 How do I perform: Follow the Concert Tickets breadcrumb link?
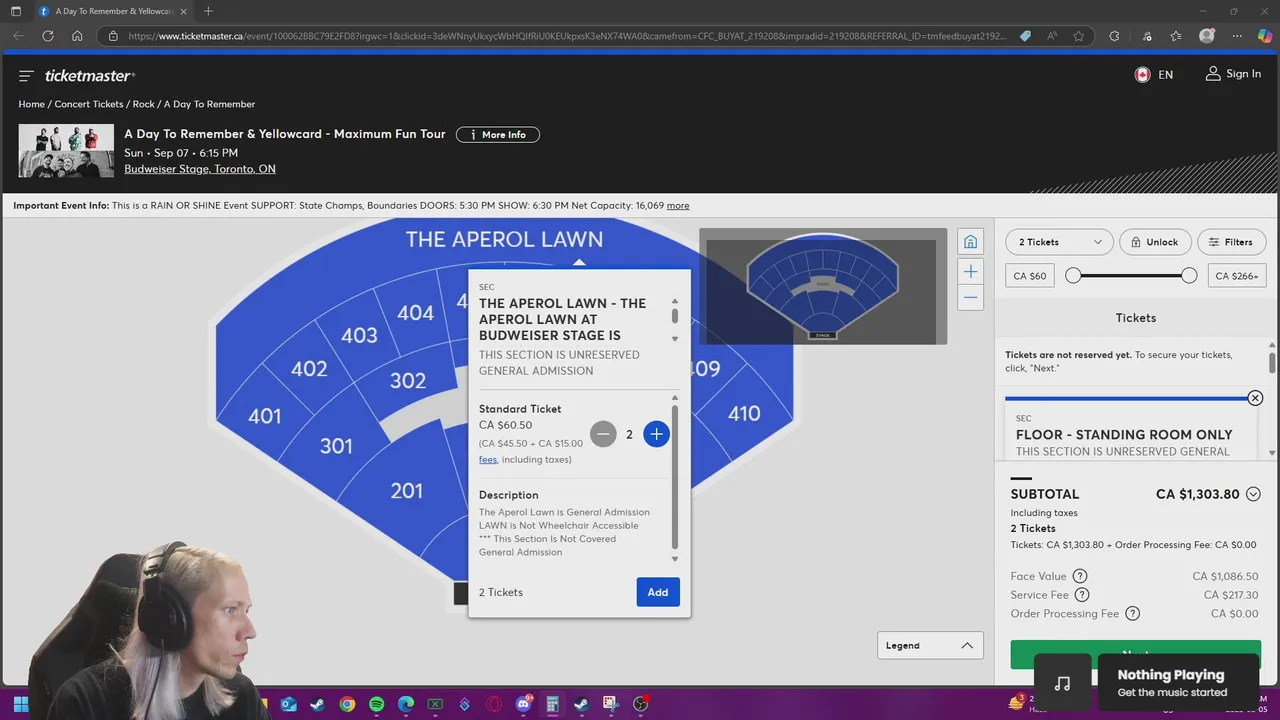click(x=89, y=104)
